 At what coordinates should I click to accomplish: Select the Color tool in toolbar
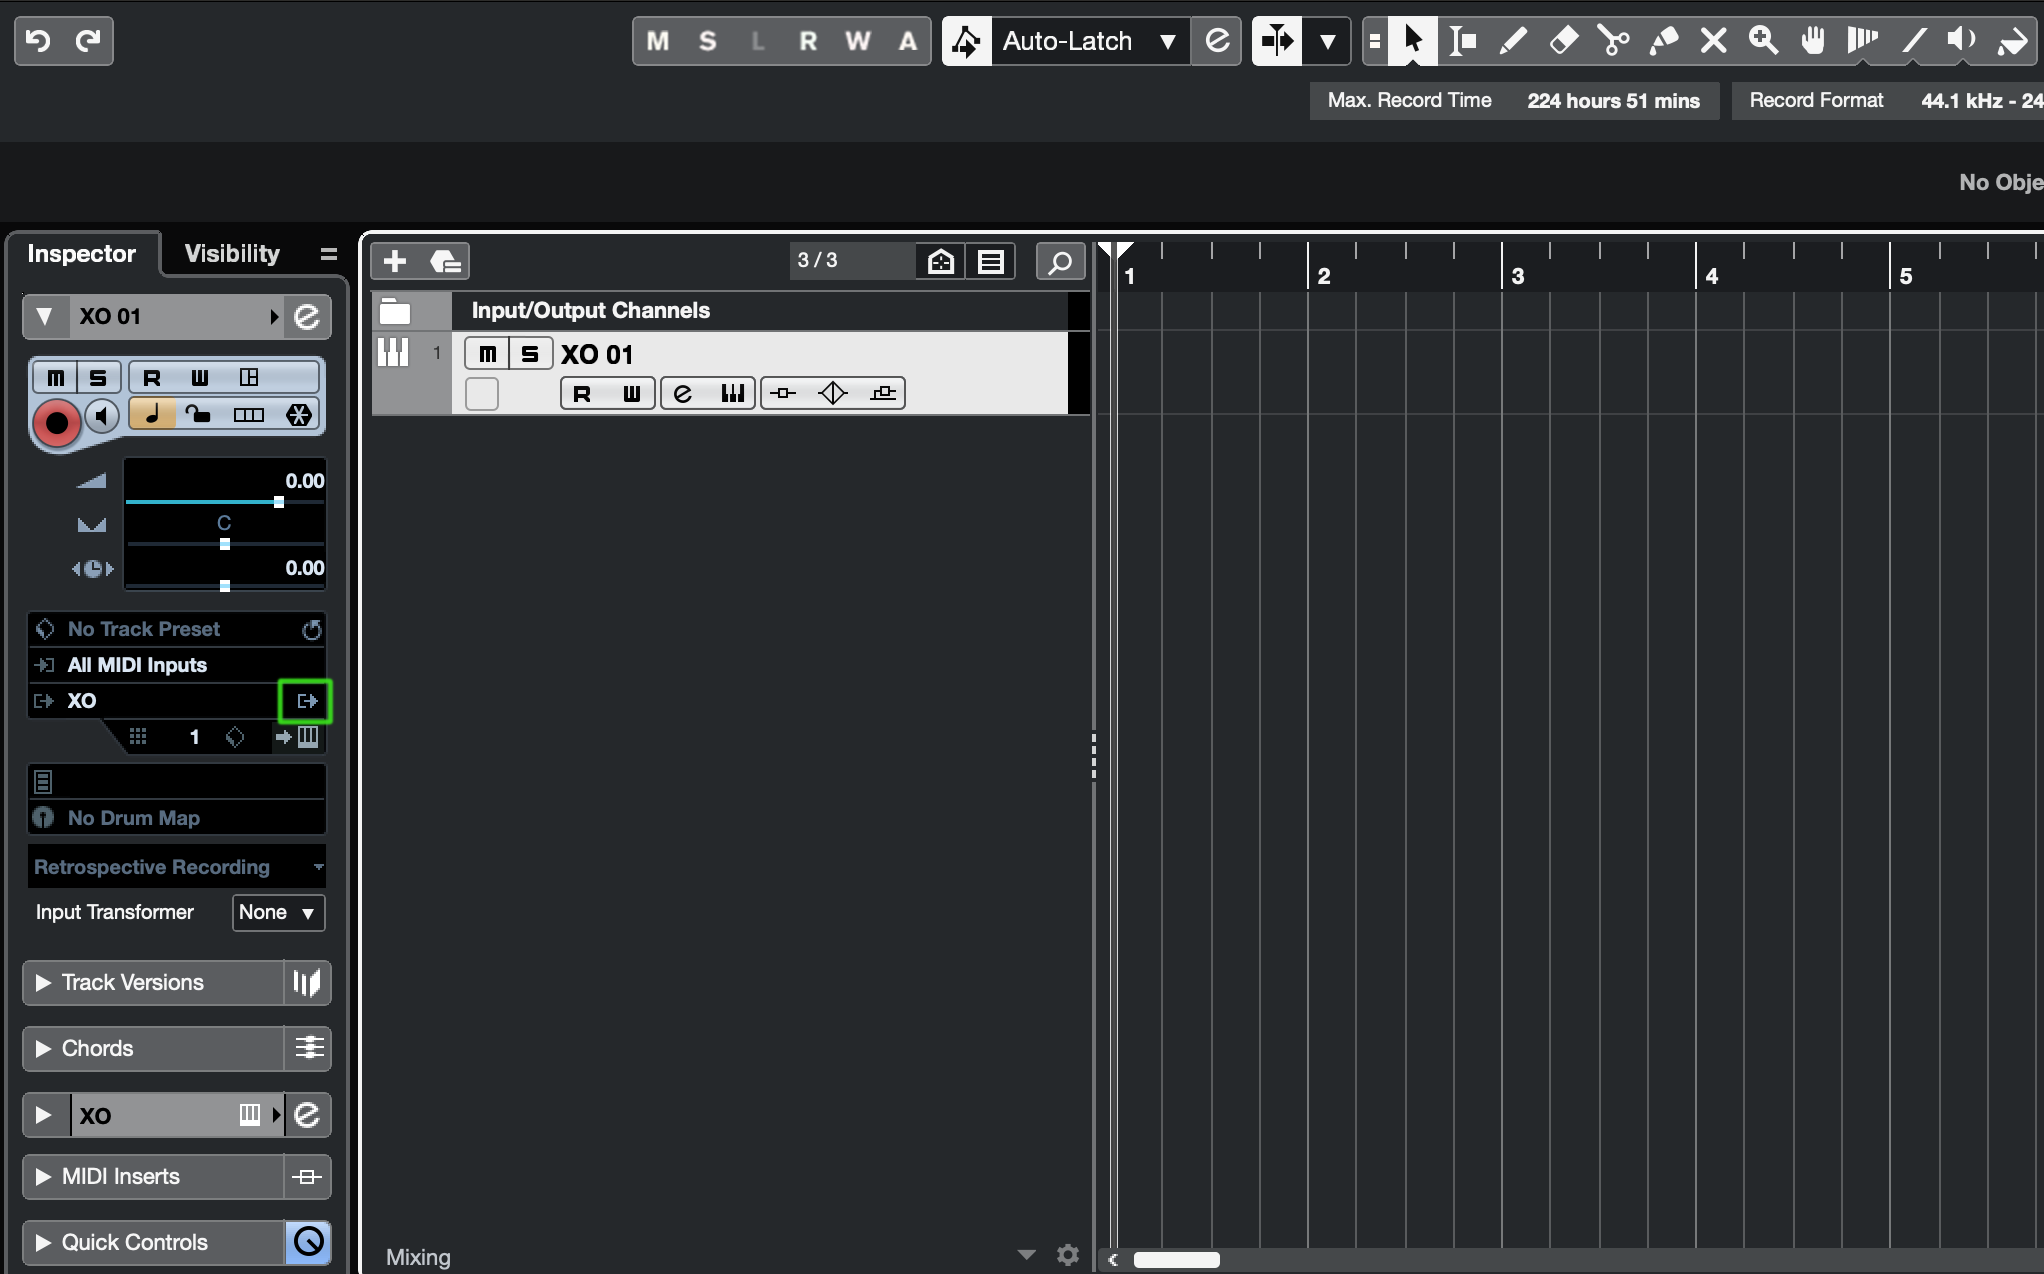click(x=2012, y=41)
